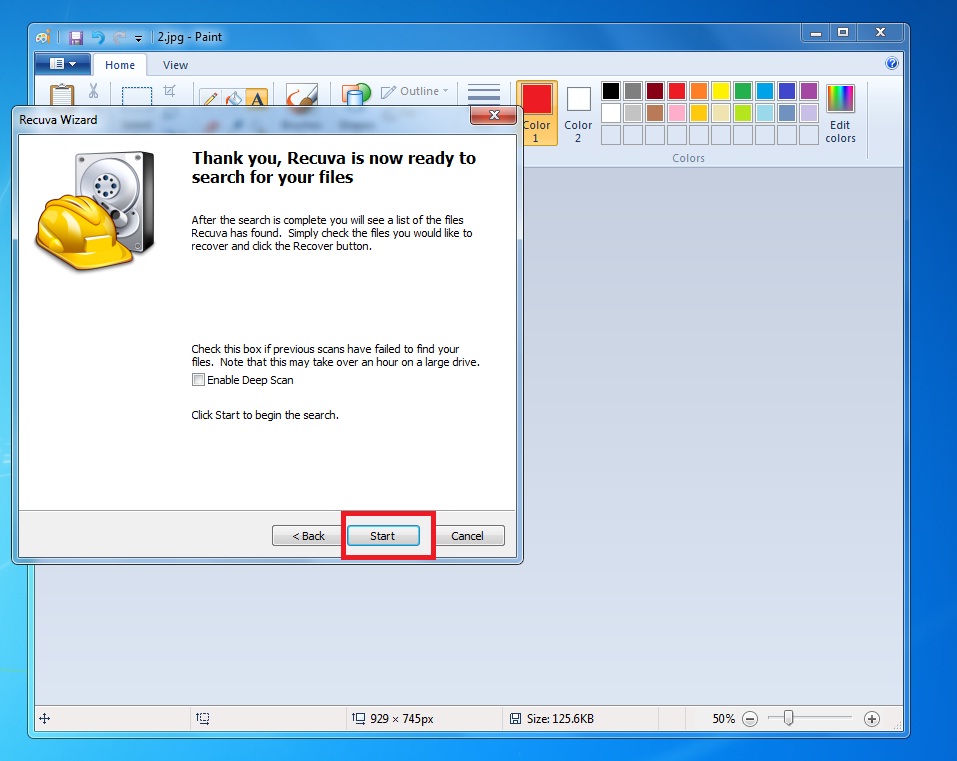Switch to the View ribbon tab
The image size is (957, 761).
pos(175,65)
